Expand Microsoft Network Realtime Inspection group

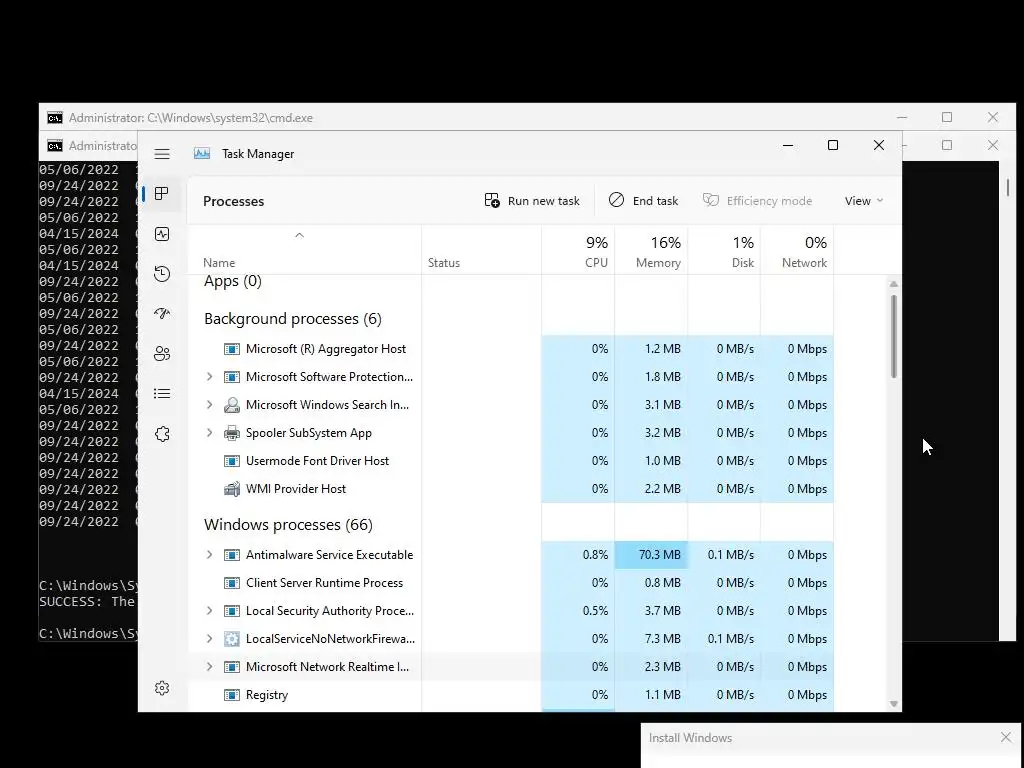pyautogui.click(x=209, y=667)
